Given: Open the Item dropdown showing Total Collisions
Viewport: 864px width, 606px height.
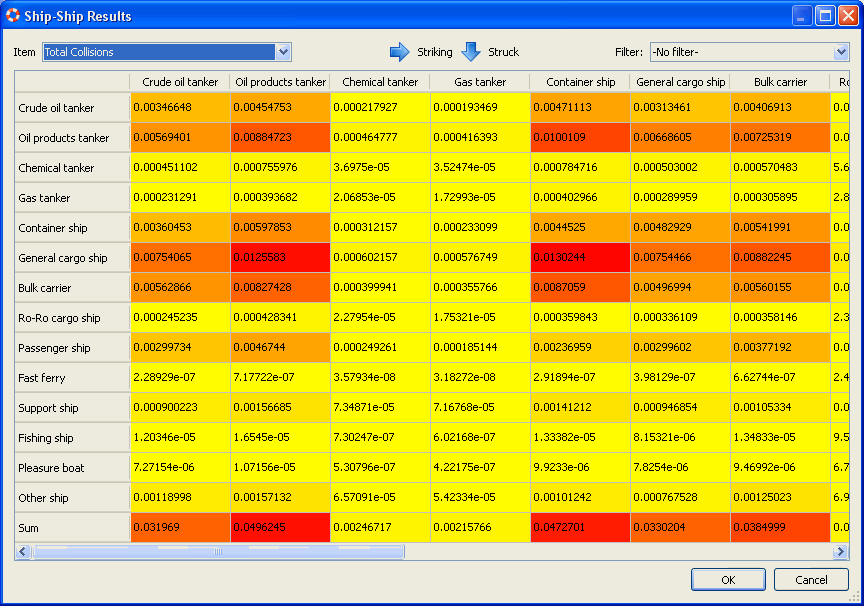Looking at the screenshot, I should point(283,52).
